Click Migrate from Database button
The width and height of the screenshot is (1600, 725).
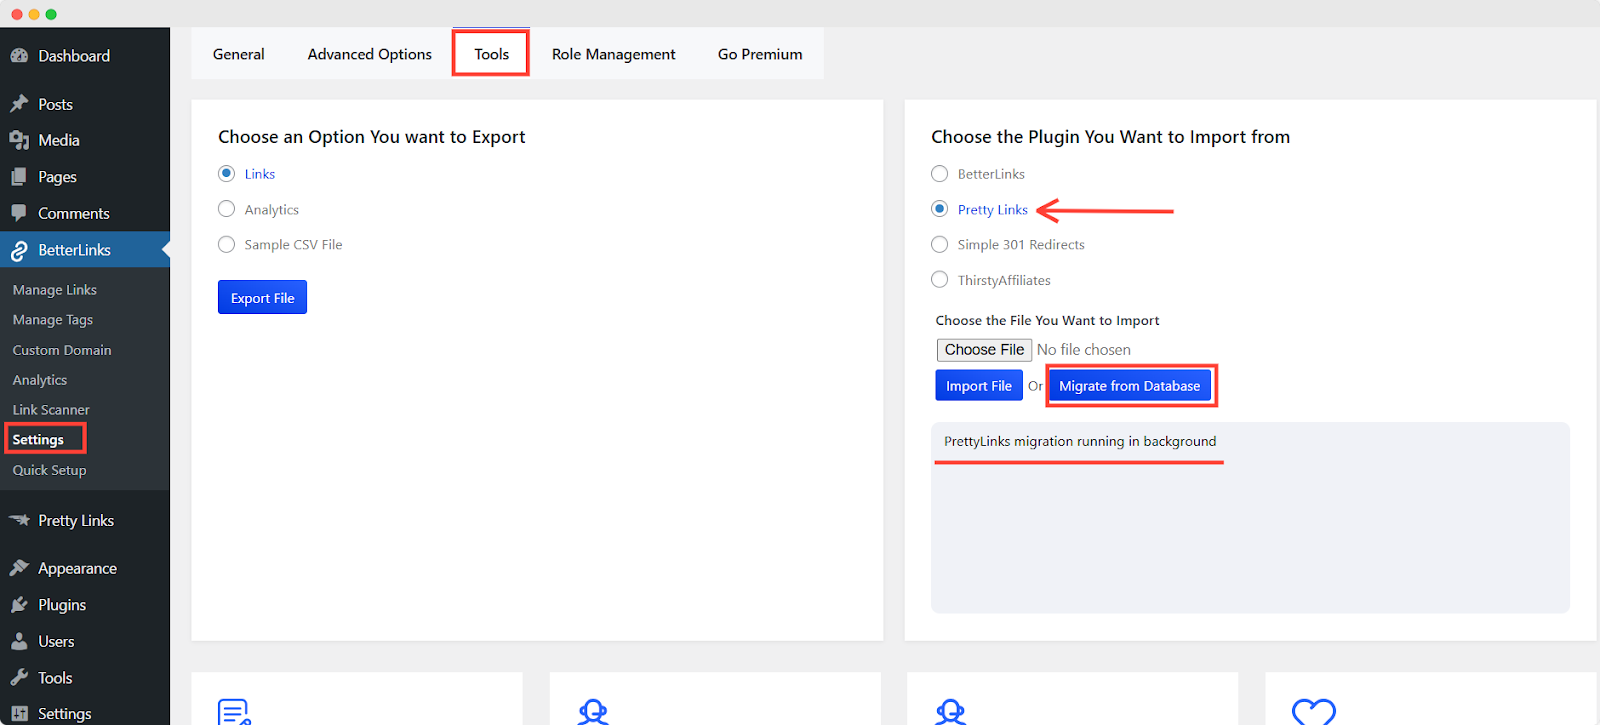(x=1129, y=386)
